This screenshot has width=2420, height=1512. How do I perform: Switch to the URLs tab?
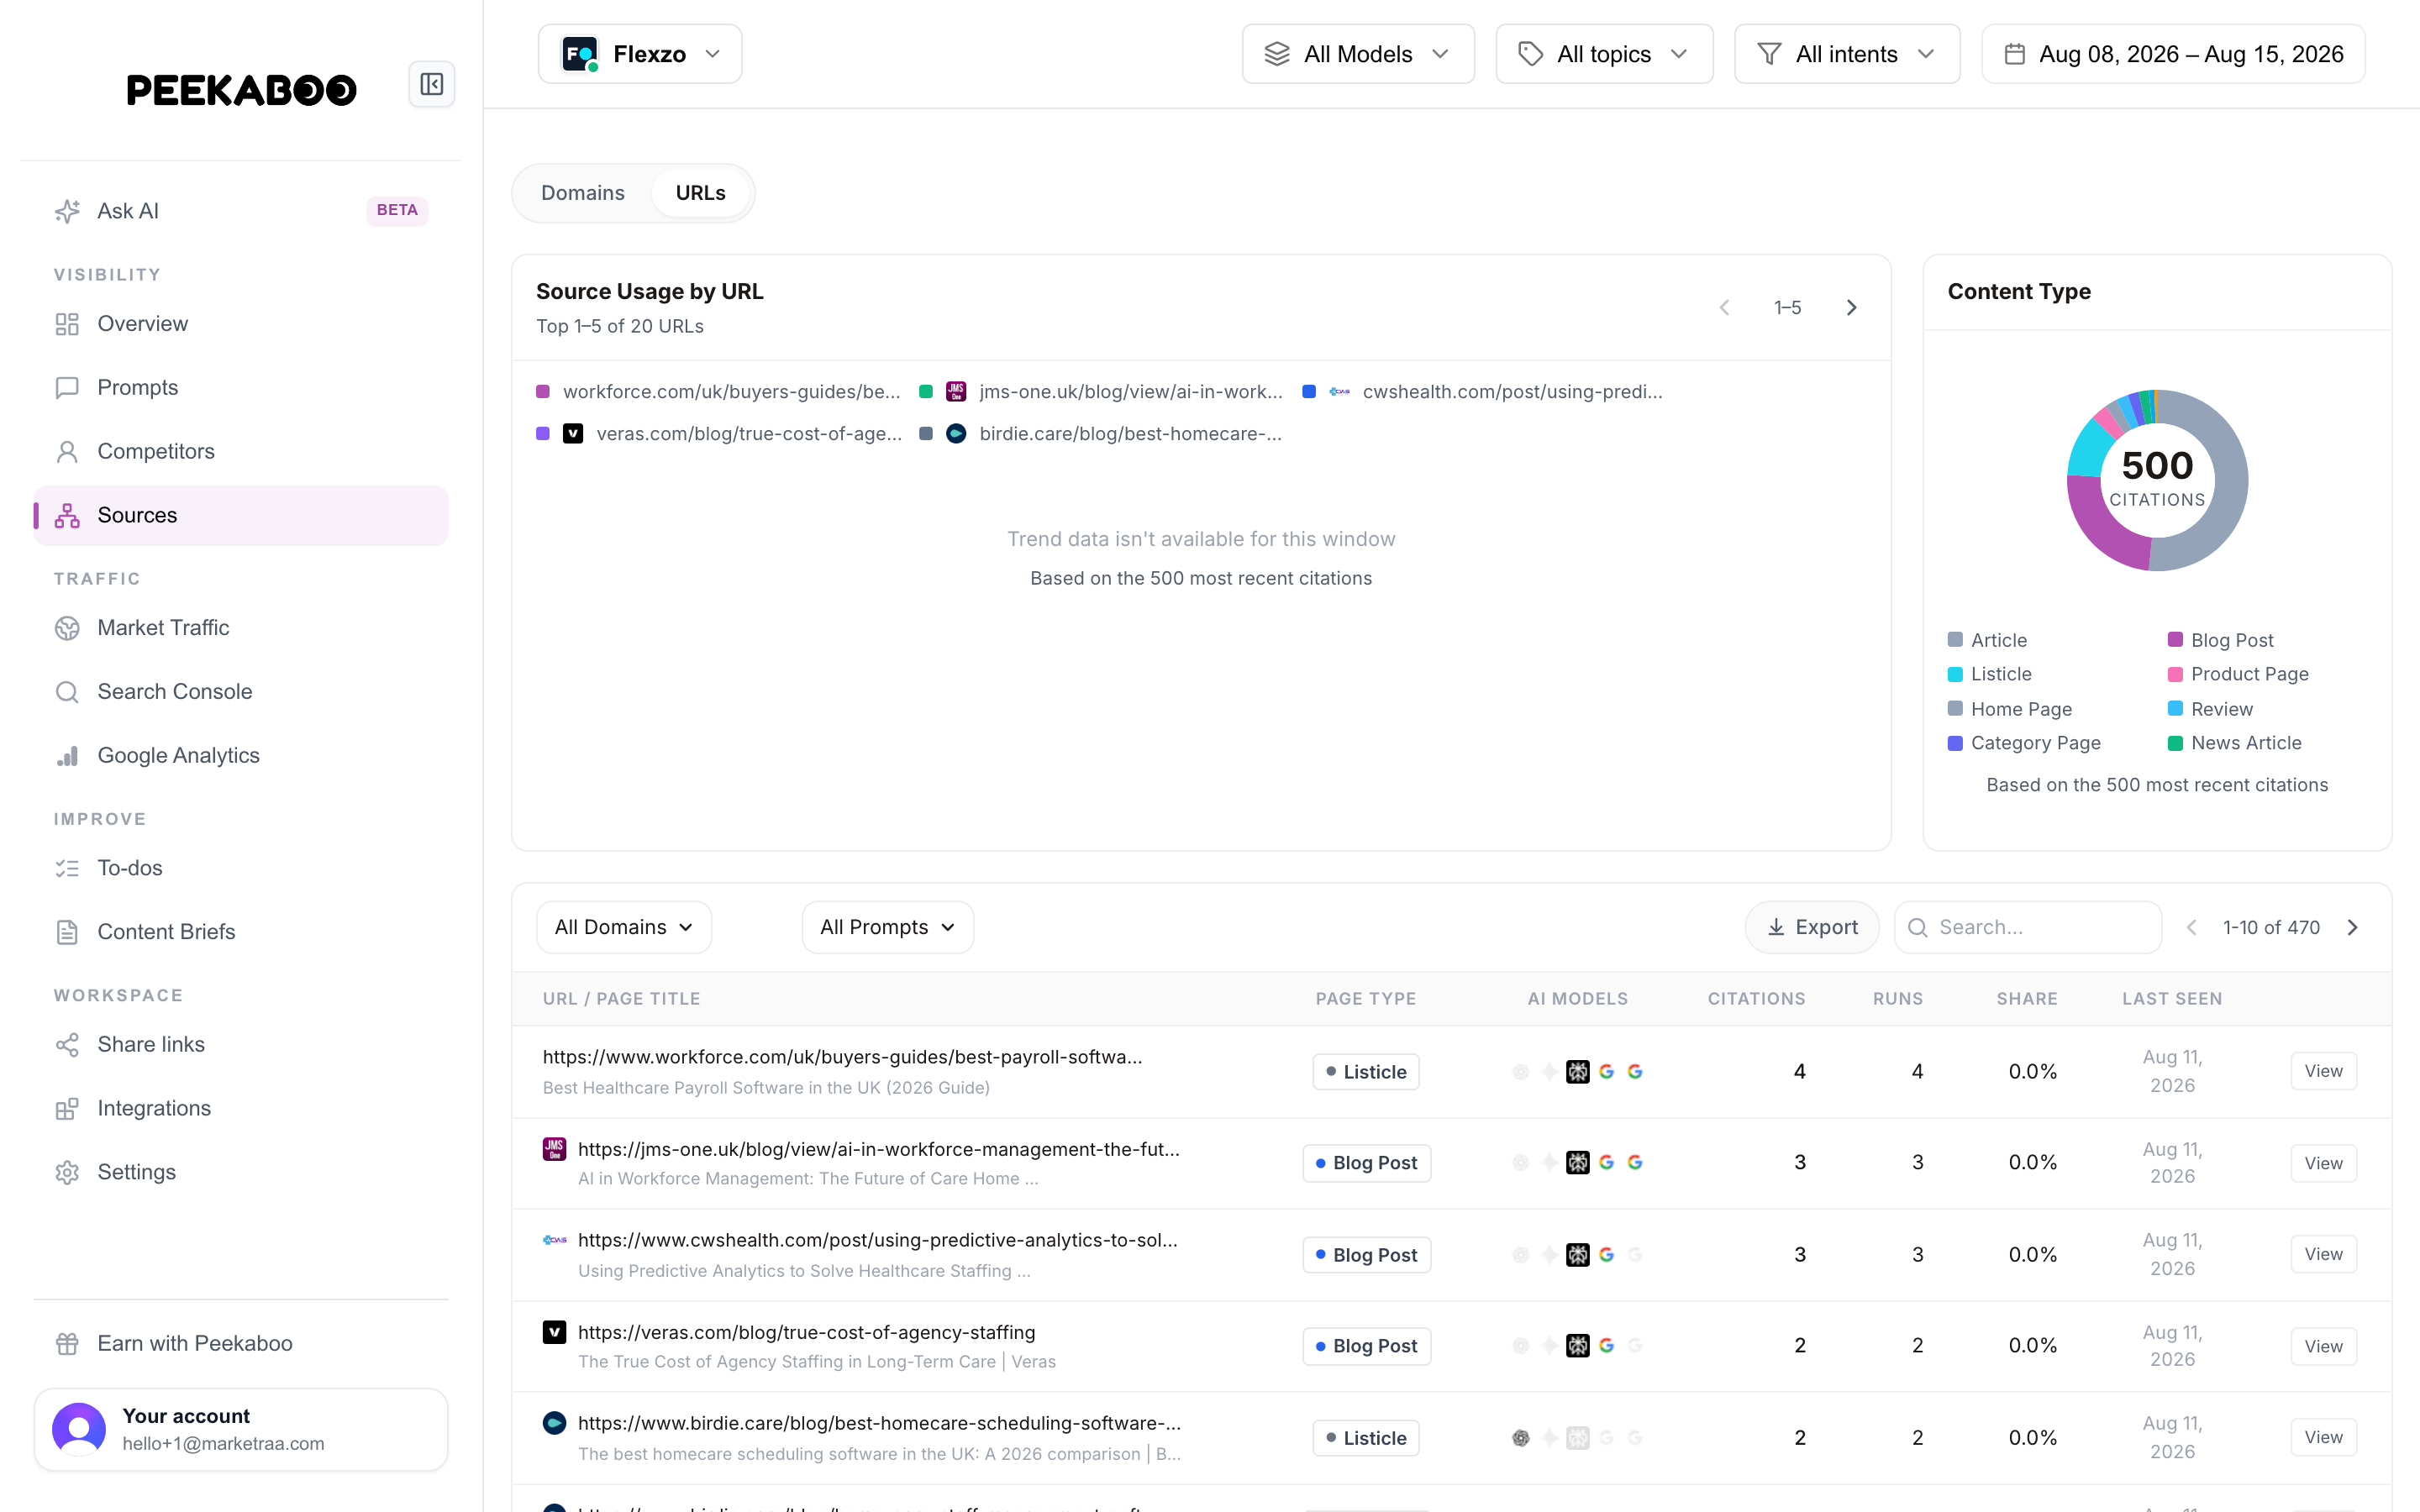(701, 193)
